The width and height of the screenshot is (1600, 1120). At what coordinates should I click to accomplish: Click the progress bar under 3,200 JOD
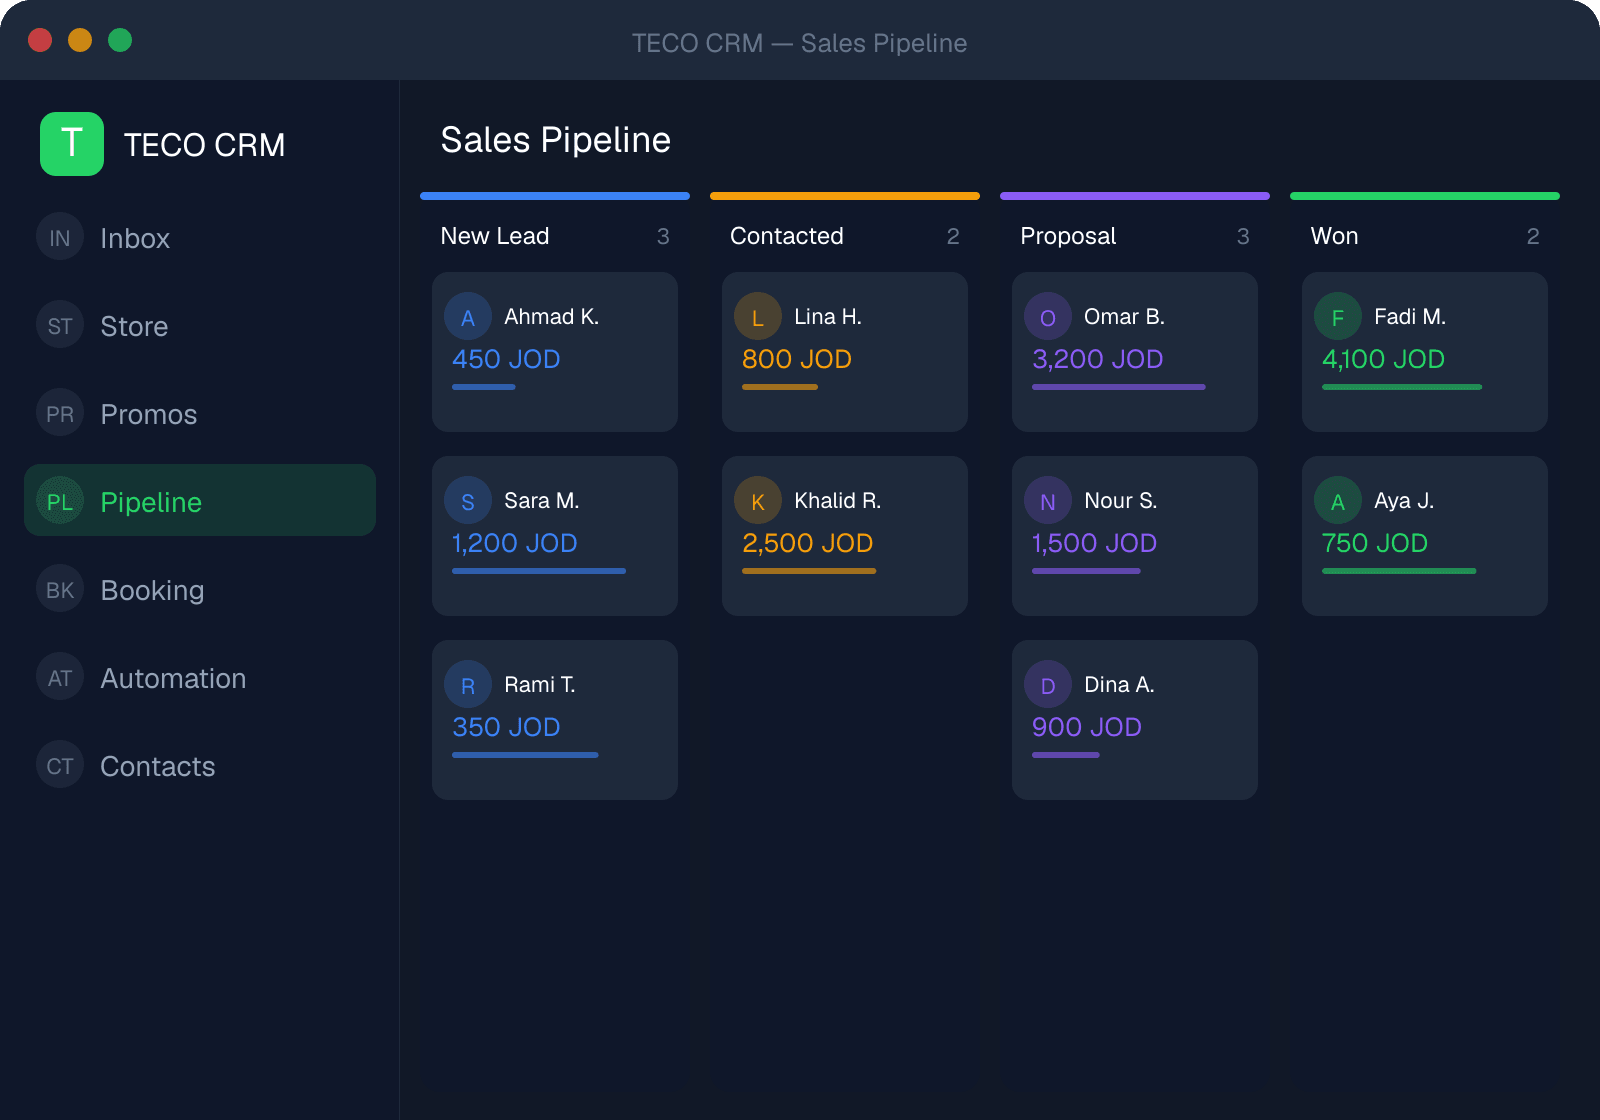[x=1119, y=387]
